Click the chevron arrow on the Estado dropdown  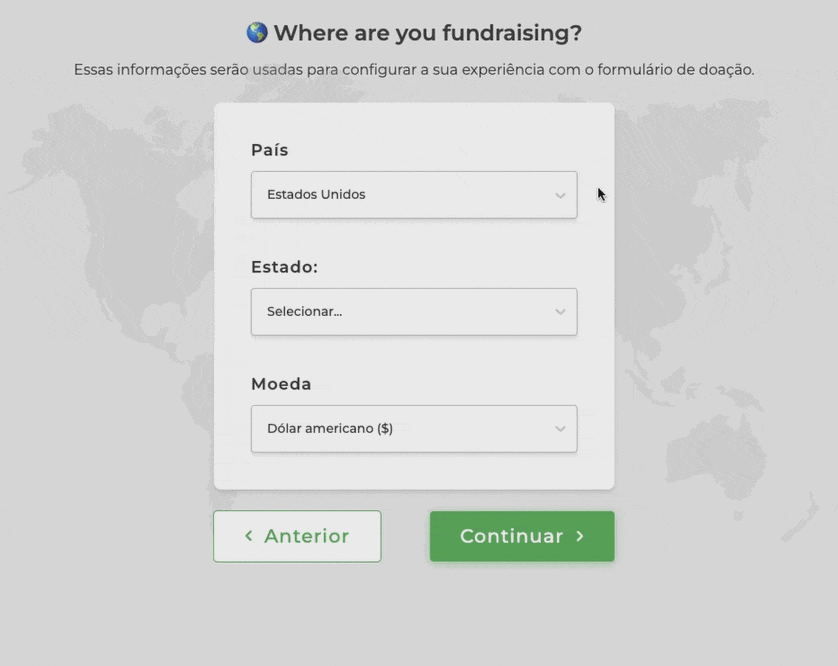(x=561, y=311)
